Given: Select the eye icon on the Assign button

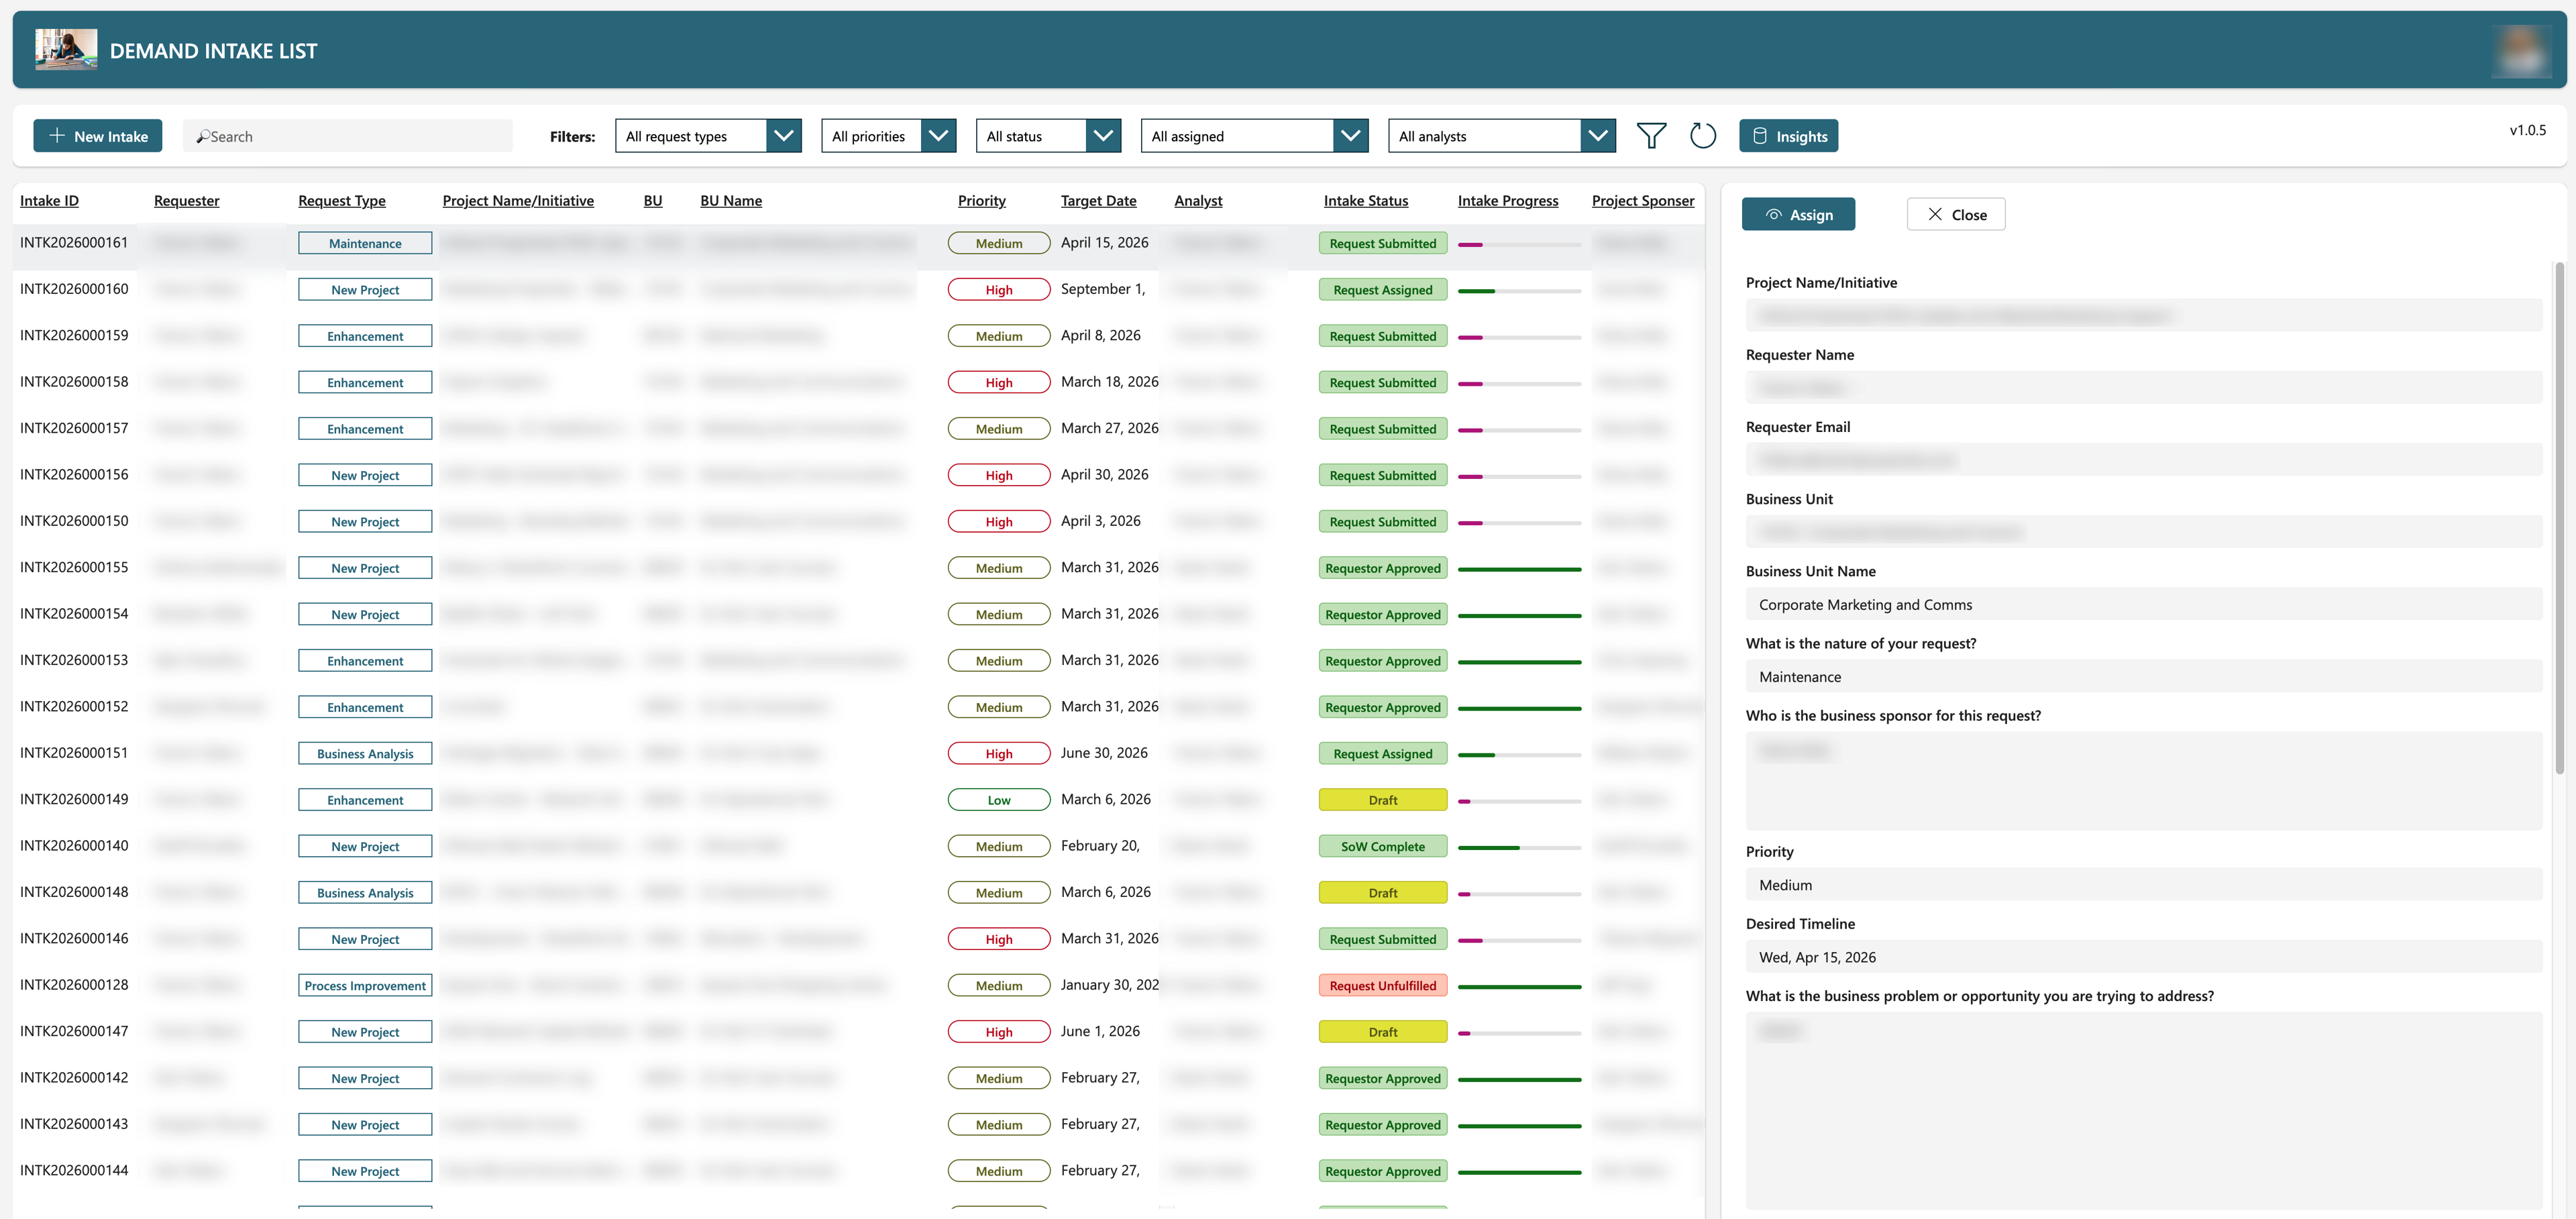Looking at the screenshot, I should point(1774,214).
